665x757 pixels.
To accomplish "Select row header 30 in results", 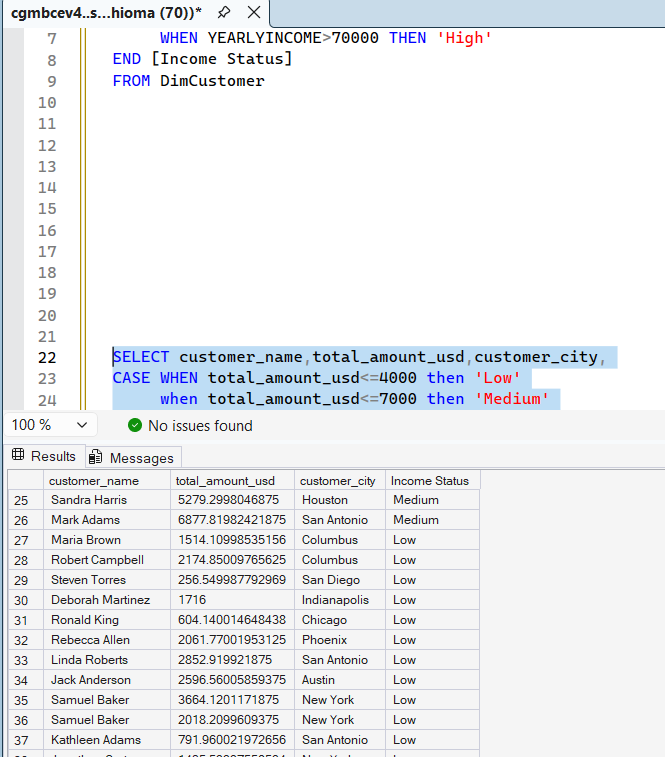I will pos(26,600).
